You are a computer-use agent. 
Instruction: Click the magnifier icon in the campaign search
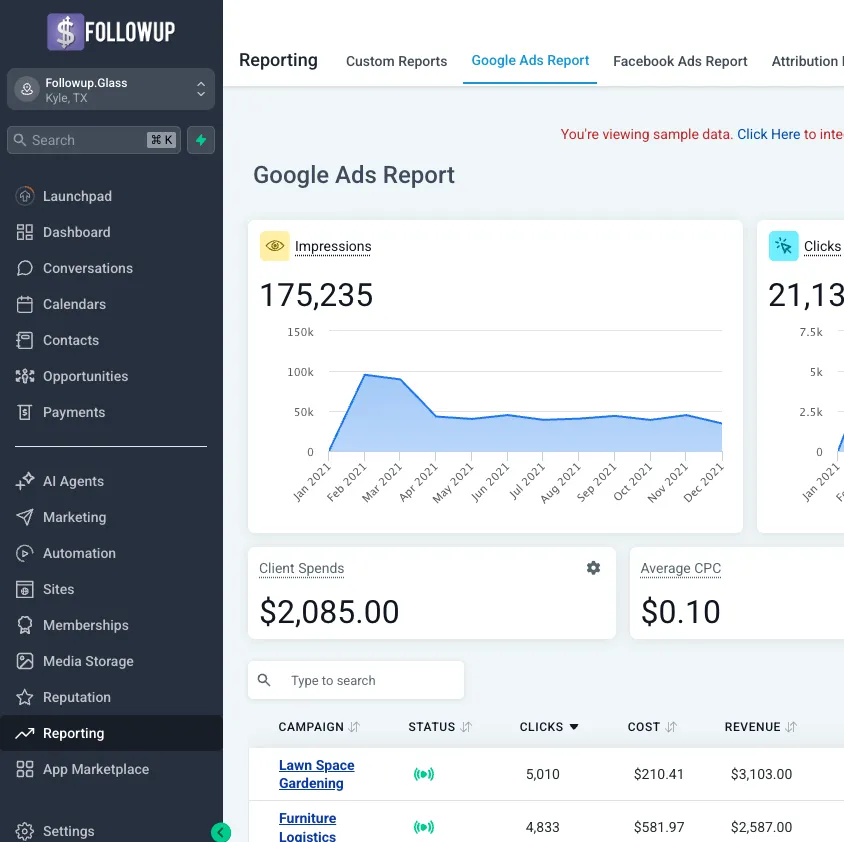[x=264, y=680]
